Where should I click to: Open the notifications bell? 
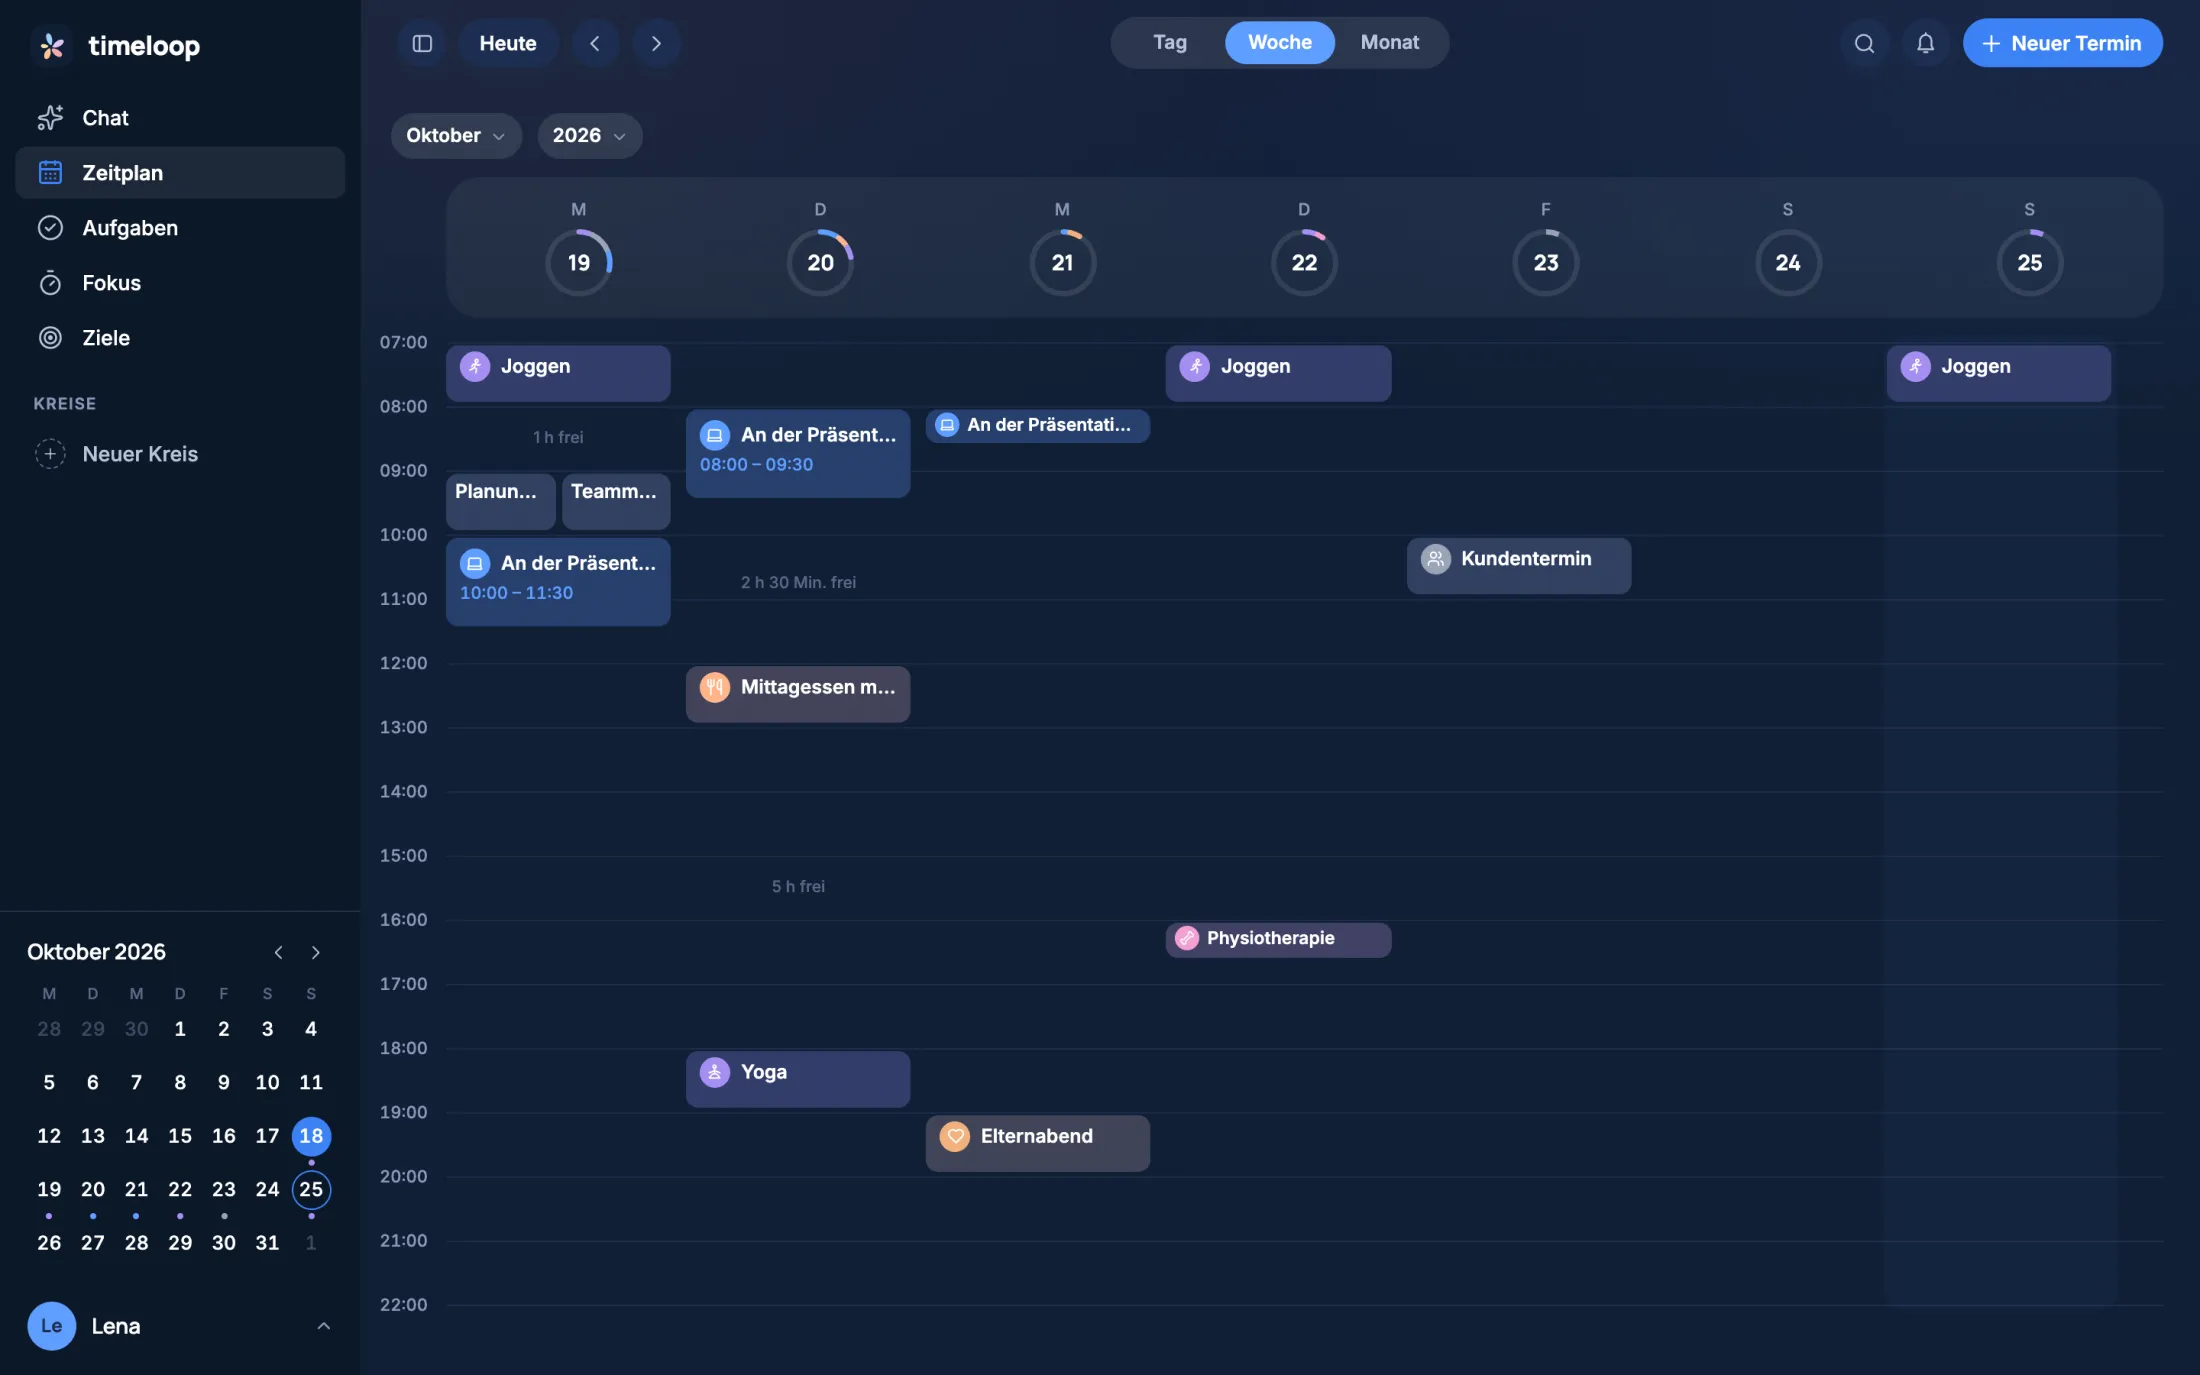coord(1925,43)
